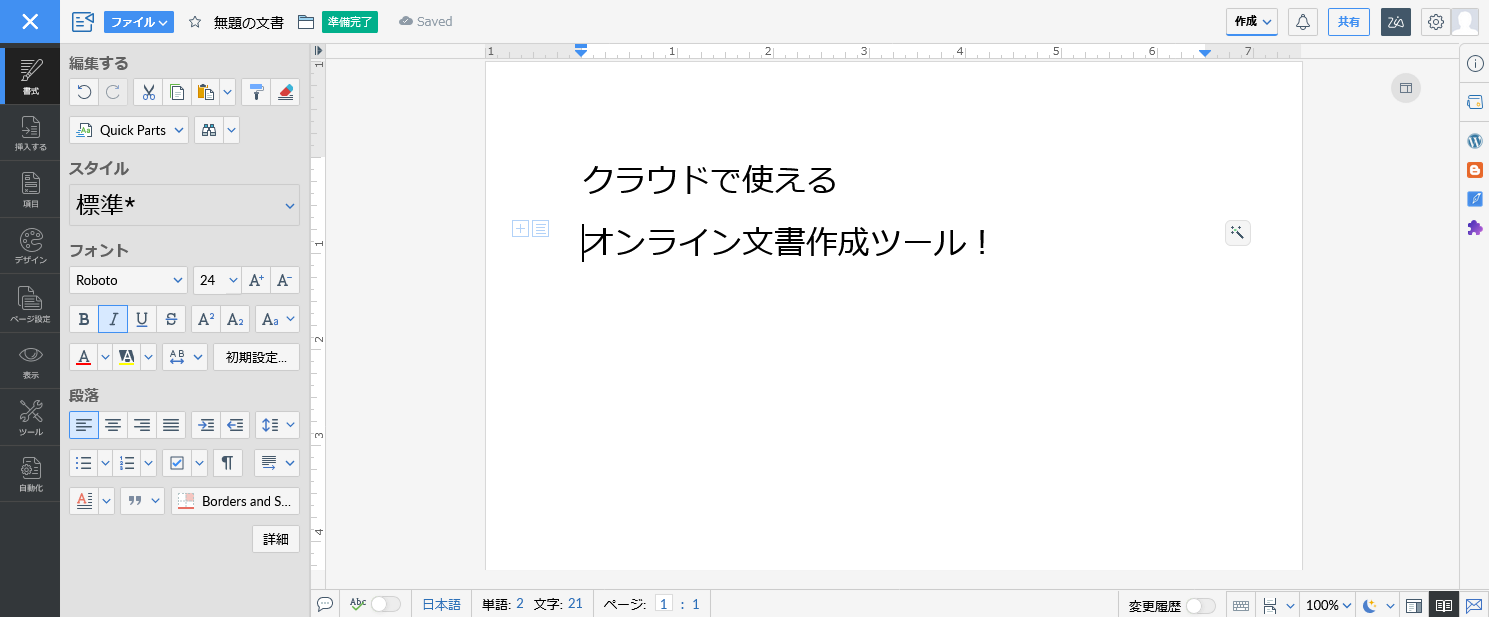The height and width of the screenshot is (617, 1489).
Task: Open the notifications bell
Action: click(1302, 22)
